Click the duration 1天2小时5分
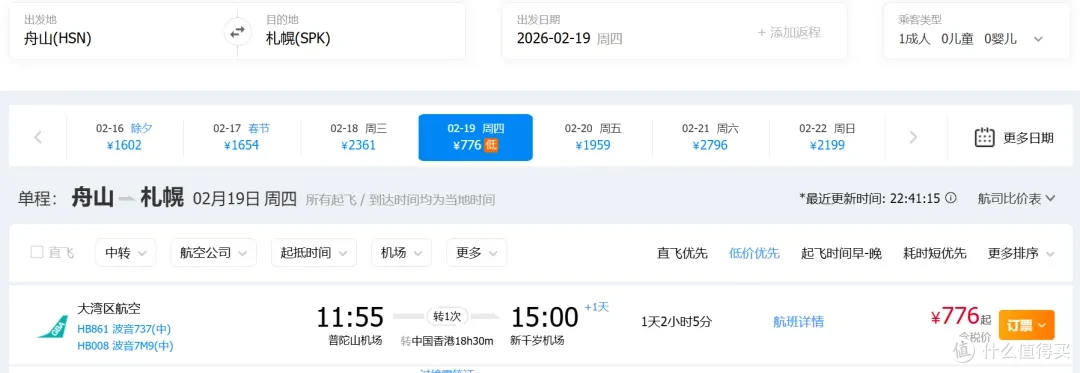1080x373 pixels. [x=676, y=321]
